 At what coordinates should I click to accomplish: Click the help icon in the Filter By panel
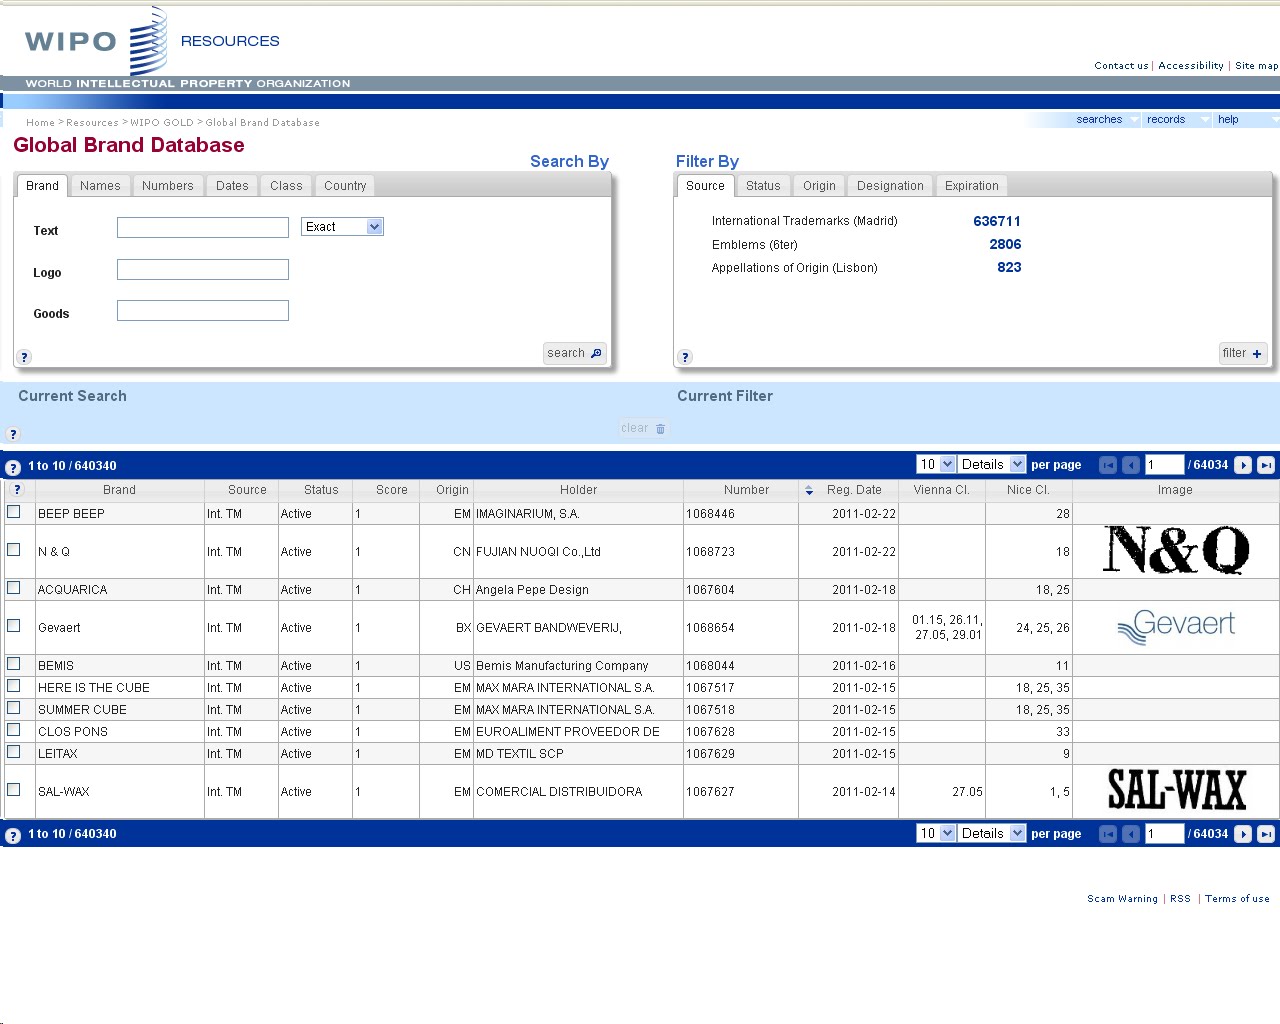point(685,356)
